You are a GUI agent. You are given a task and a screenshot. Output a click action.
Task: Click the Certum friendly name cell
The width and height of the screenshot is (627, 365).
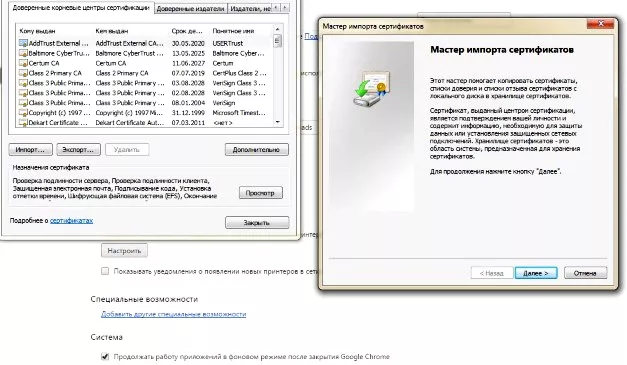point(223,63)
